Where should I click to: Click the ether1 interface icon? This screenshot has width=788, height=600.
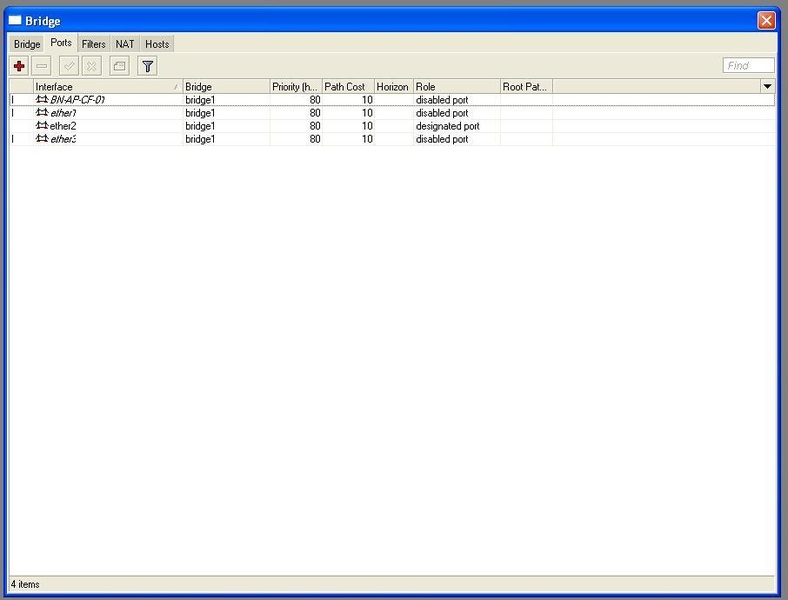[42, 113]
